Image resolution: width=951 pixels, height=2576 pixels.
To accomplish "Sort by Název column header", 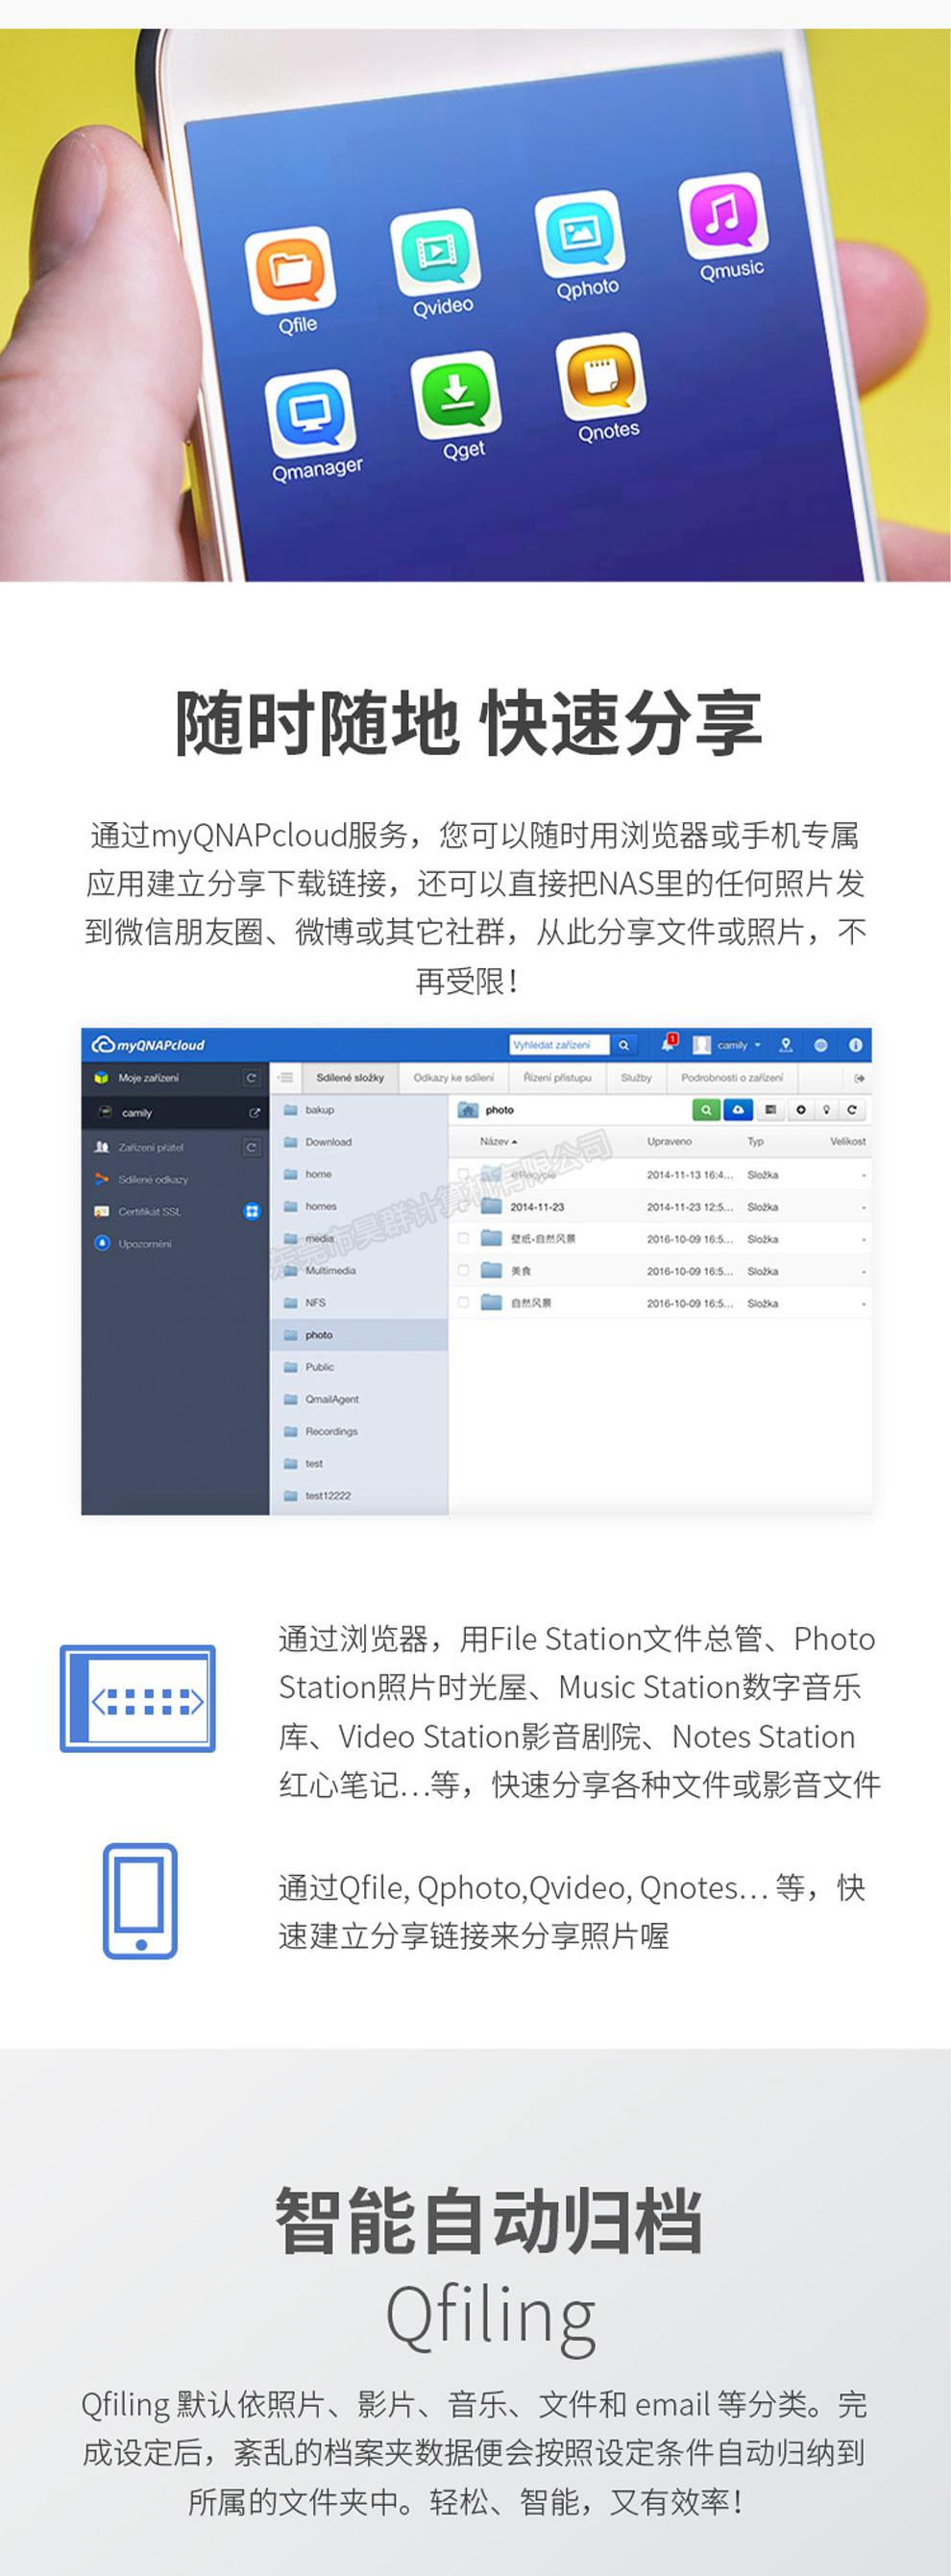I will click(498, 1141).
